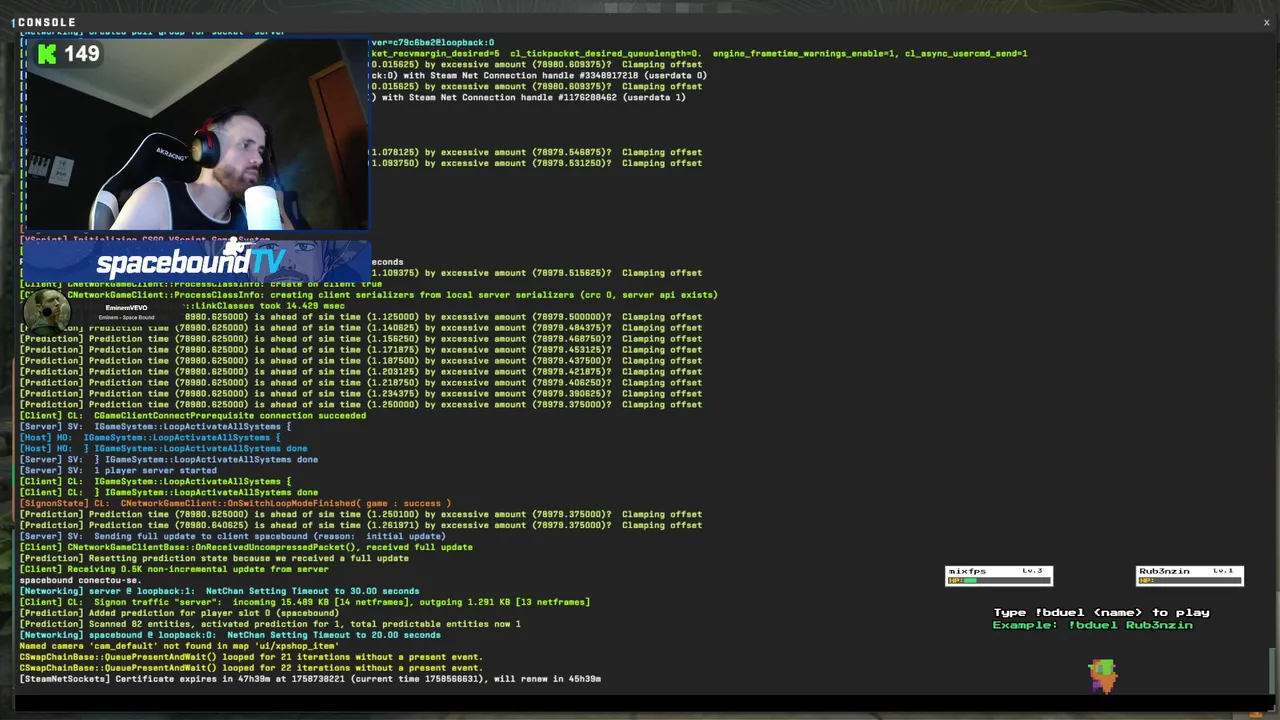The image size is (1280, 720).
Task: Click the mixfps HP bar
Action: coord(998,580)
